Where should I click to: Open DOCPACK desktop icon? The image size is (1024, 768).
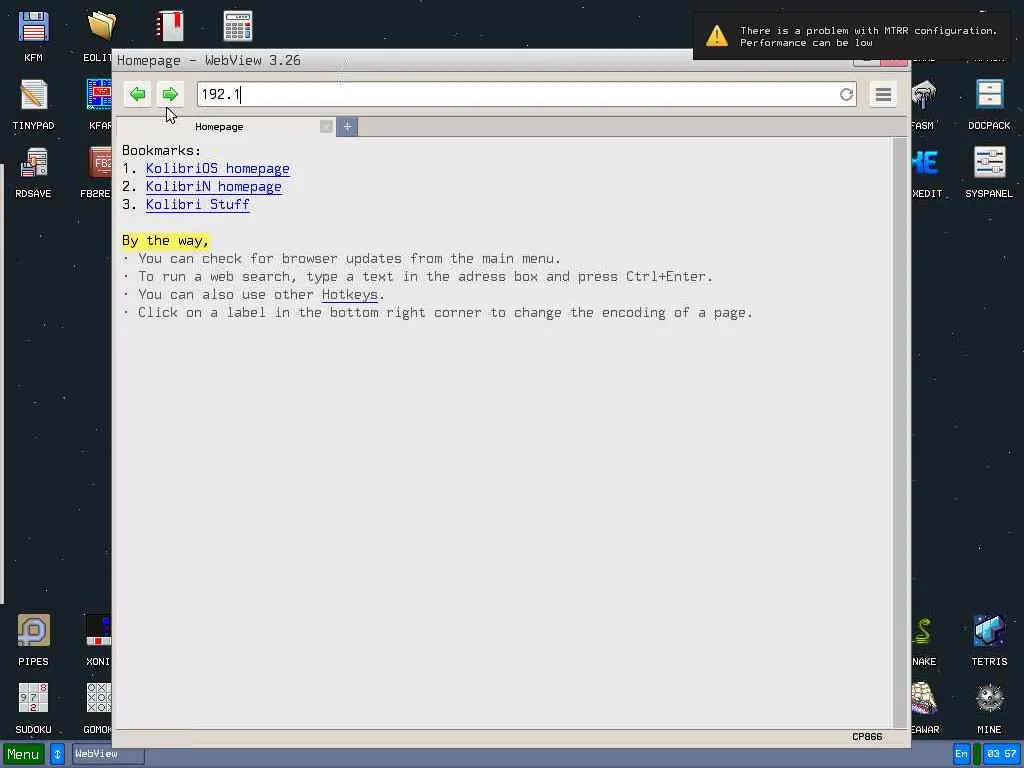coord(989,104)
